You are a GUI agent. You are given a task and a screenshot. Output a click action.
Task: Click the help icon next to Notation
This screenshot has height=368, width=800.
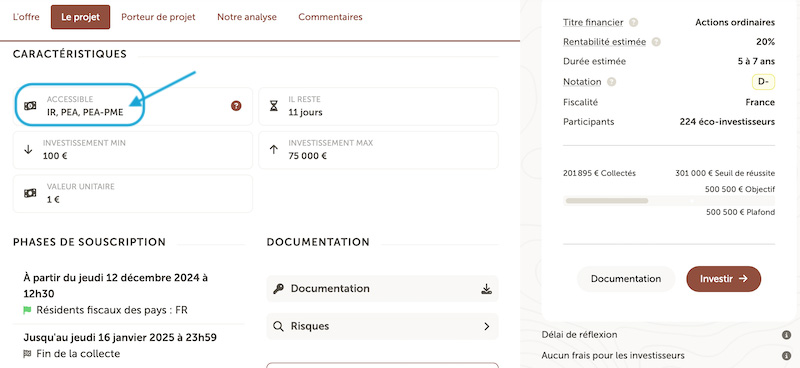click(x=611, y=82)
